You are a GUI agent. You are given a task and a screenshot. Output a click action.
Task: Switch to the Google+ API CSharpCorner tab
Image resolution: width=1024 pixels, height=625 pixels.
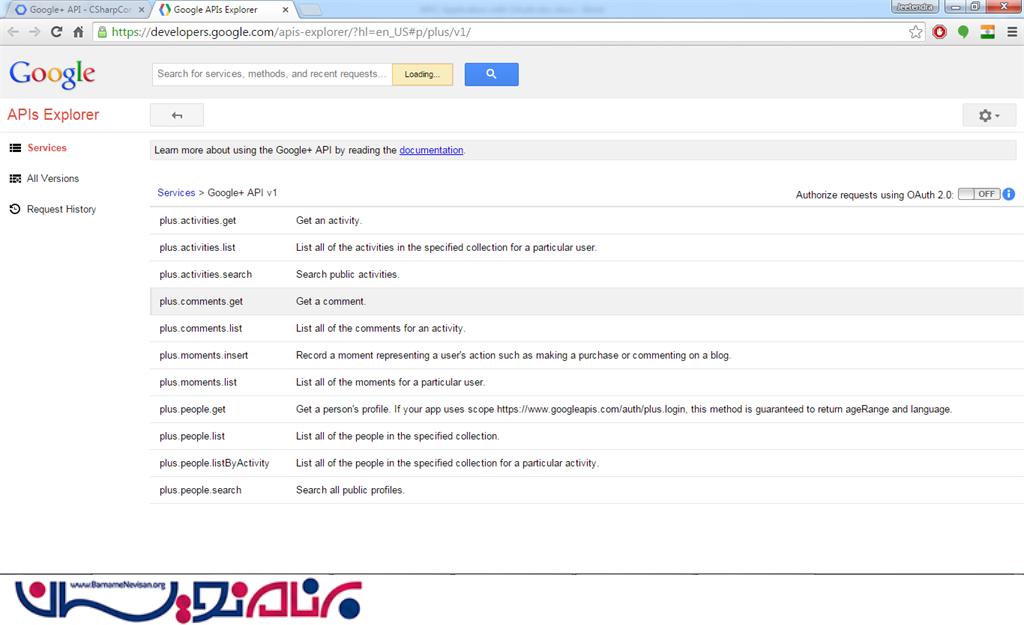click(79, 10)
